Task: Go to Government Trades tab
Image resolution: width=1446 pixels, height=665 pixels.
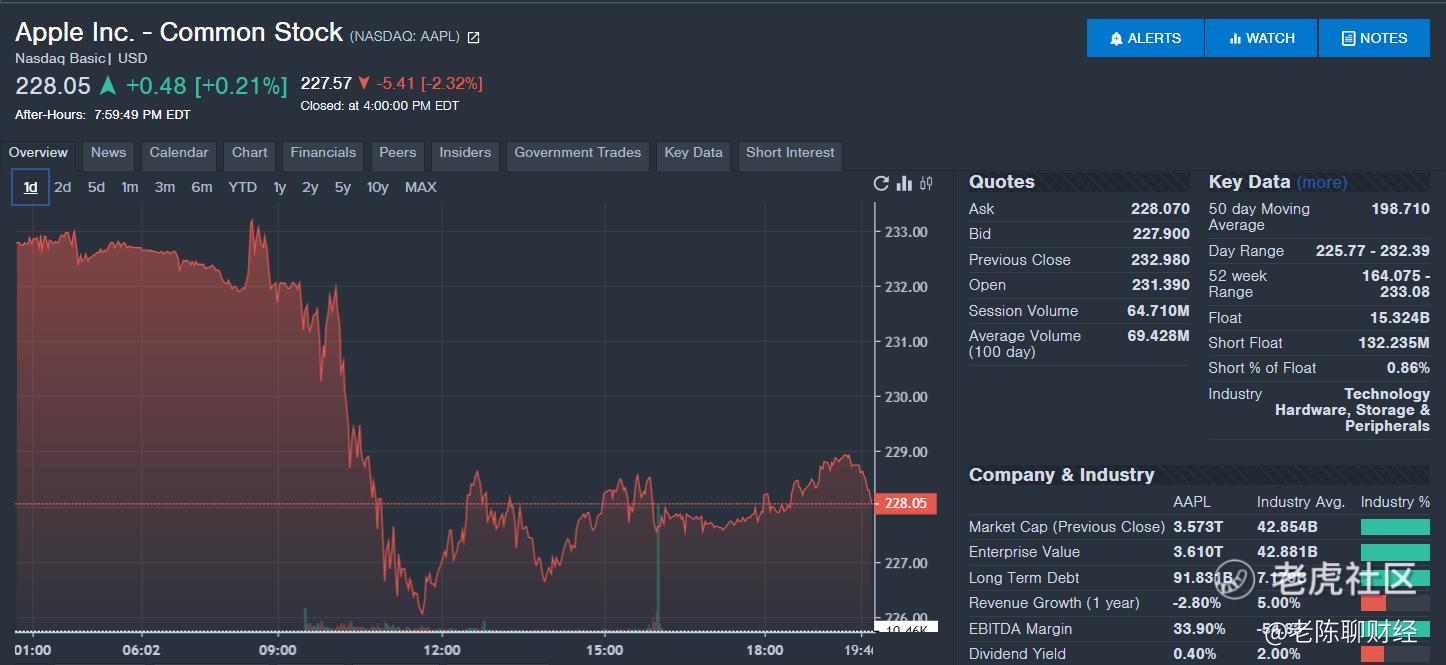Action: (577, 153)
